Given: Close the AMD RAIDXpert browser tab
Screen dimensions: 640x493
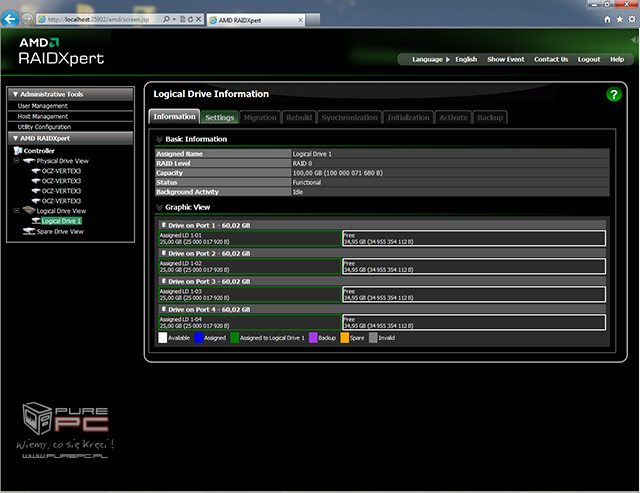Looking at the screenshot, I should (300, 20).
